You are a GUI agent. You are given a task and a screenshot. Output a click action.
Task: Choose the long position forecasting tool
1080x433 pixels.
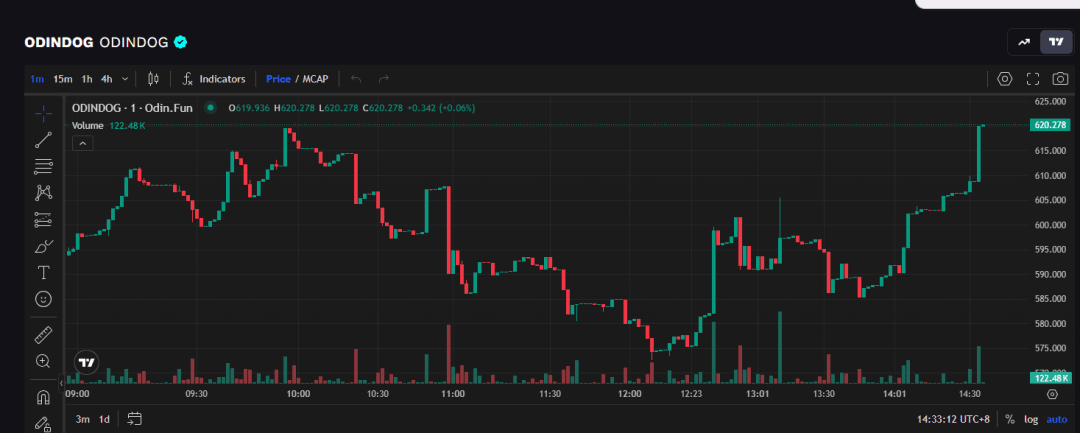click(x=43, y=220)
